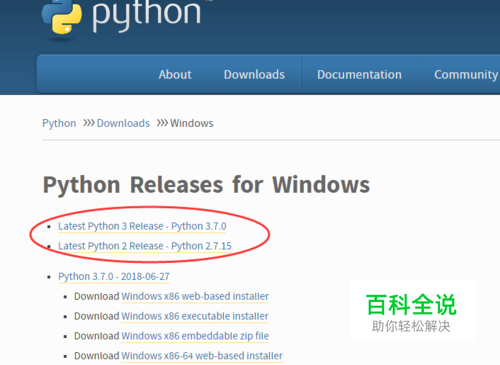
Task: Open the Community menu item
Action: (x=466, y=75)
